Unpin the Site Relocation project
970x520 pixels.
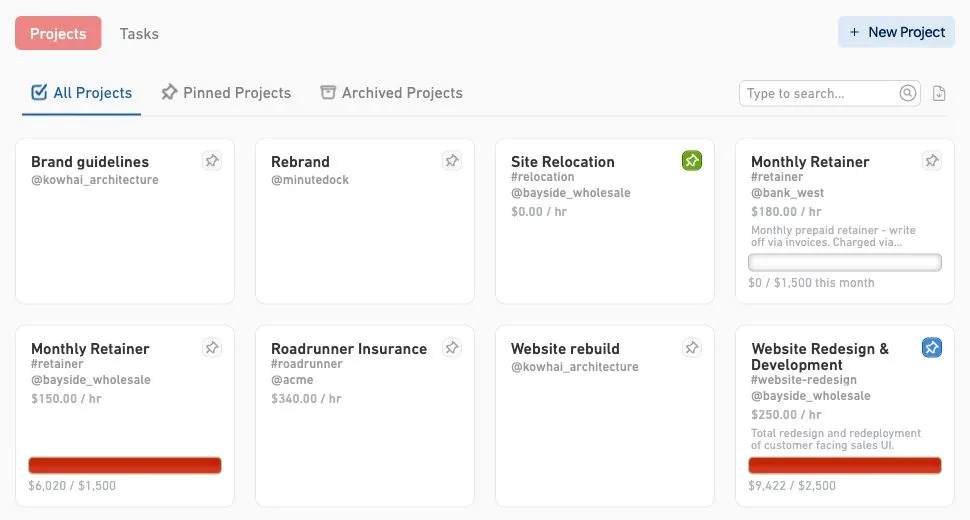tap(692, 161)
